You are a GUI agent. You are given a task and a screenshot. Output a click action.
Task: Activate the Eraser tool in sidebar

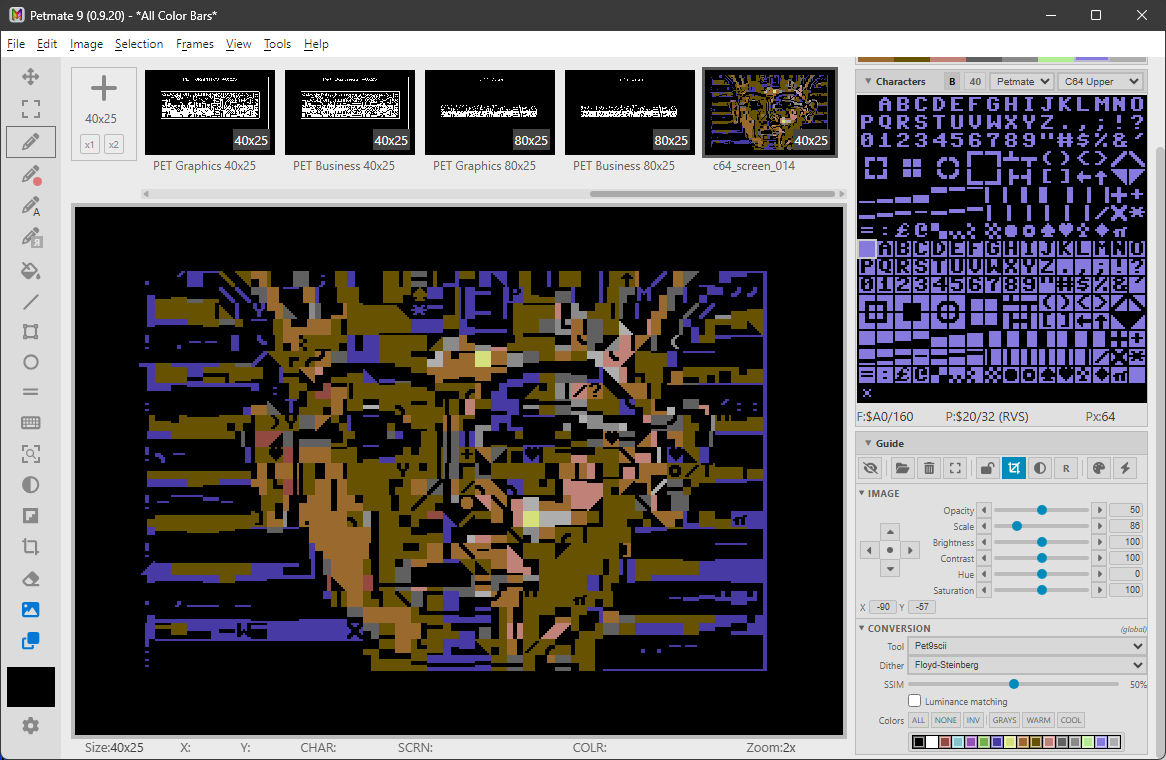point(30,579)
